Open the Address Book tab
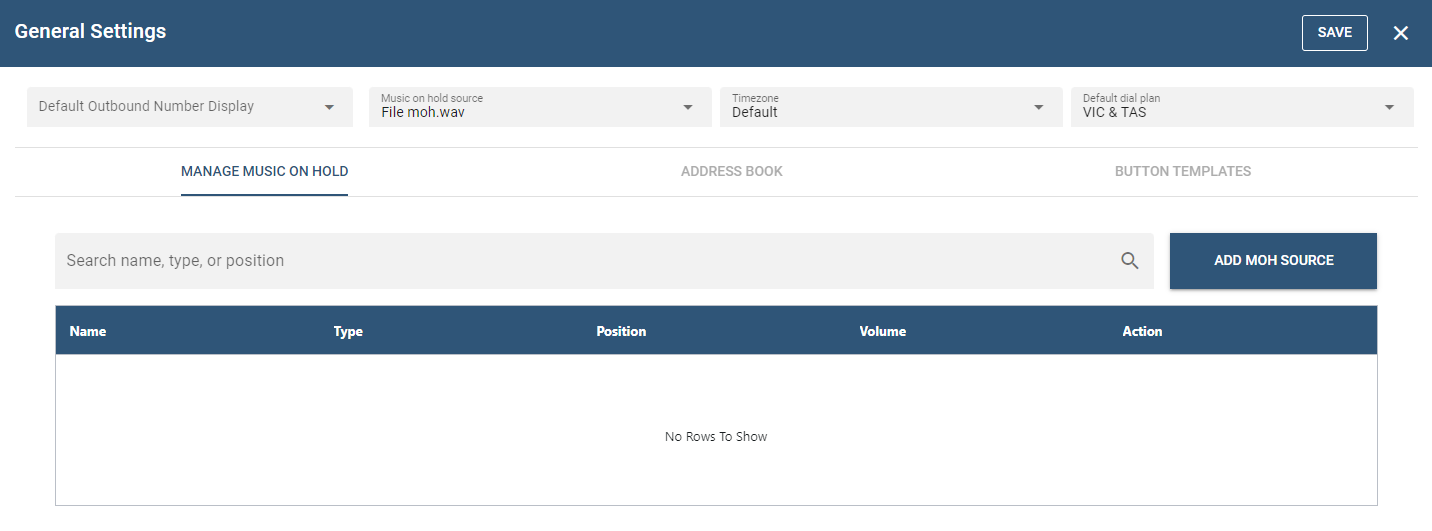 731,171
